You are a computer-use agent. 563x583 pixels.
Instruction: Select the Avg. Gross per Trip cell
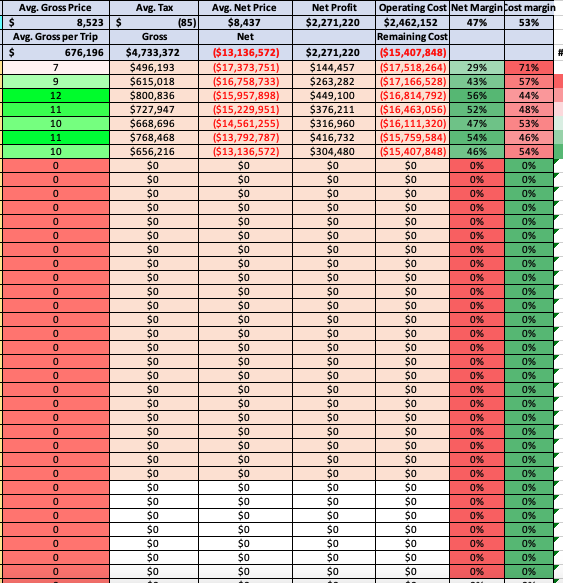56,37
